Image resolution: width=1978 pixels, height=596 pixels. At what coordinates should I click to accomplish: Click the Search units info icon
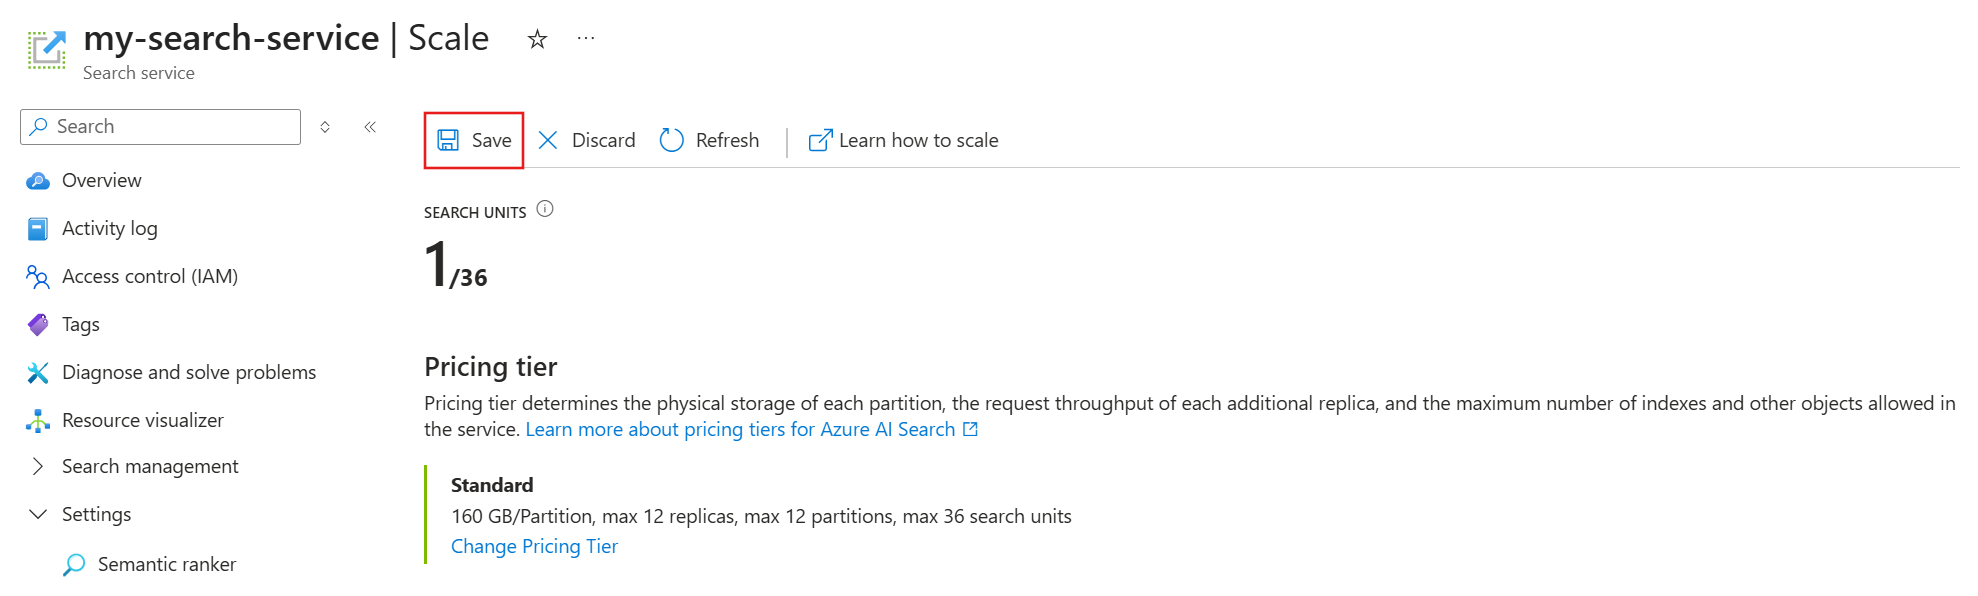(545, 209)
